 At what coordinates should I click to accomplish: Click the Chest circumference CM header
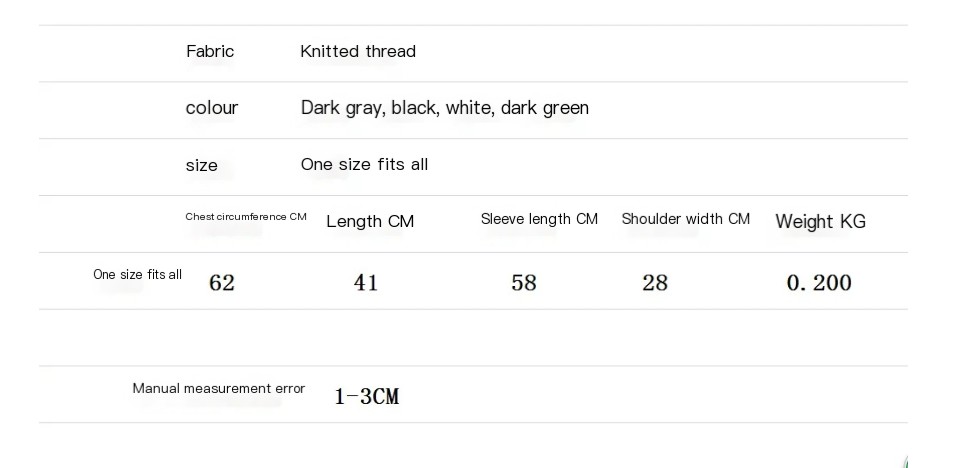246,217
